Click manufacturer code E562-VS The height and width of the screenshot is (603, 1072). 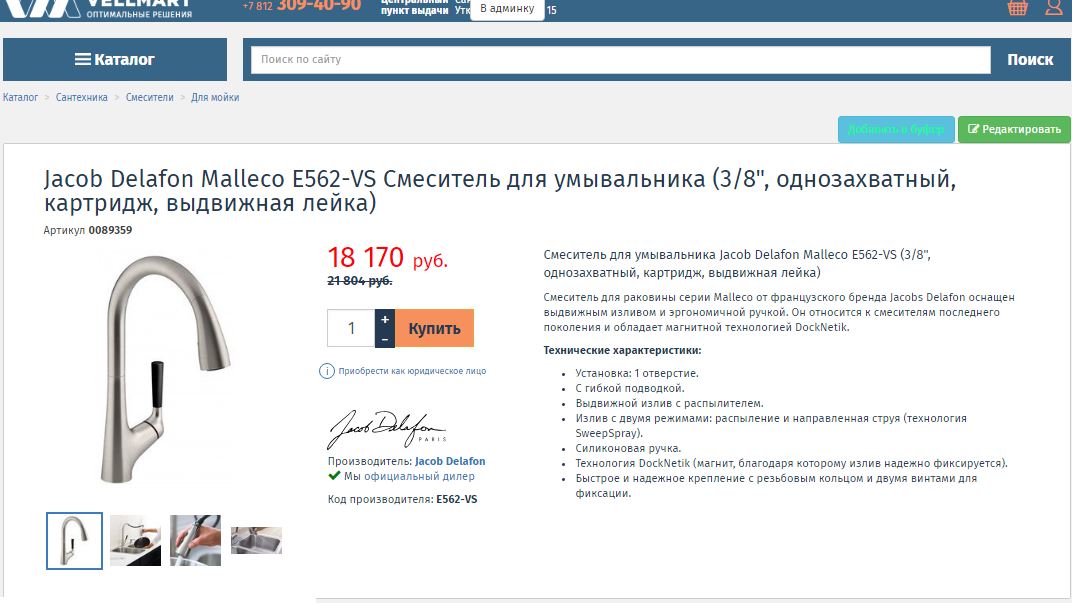(x=457, y=499)
